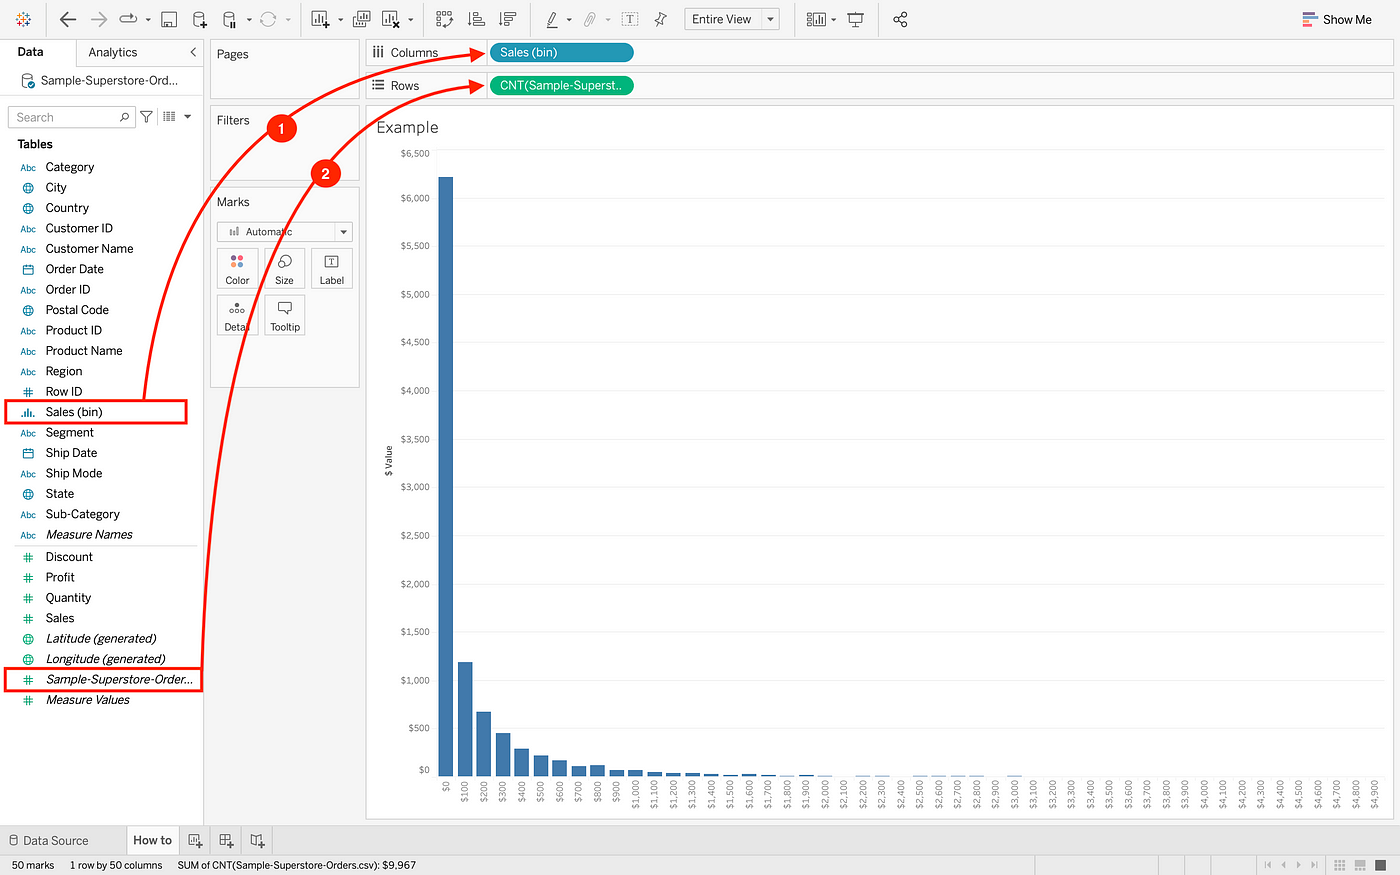
Task: Click the Group Members paperclip icon
Action: point(590,19)
